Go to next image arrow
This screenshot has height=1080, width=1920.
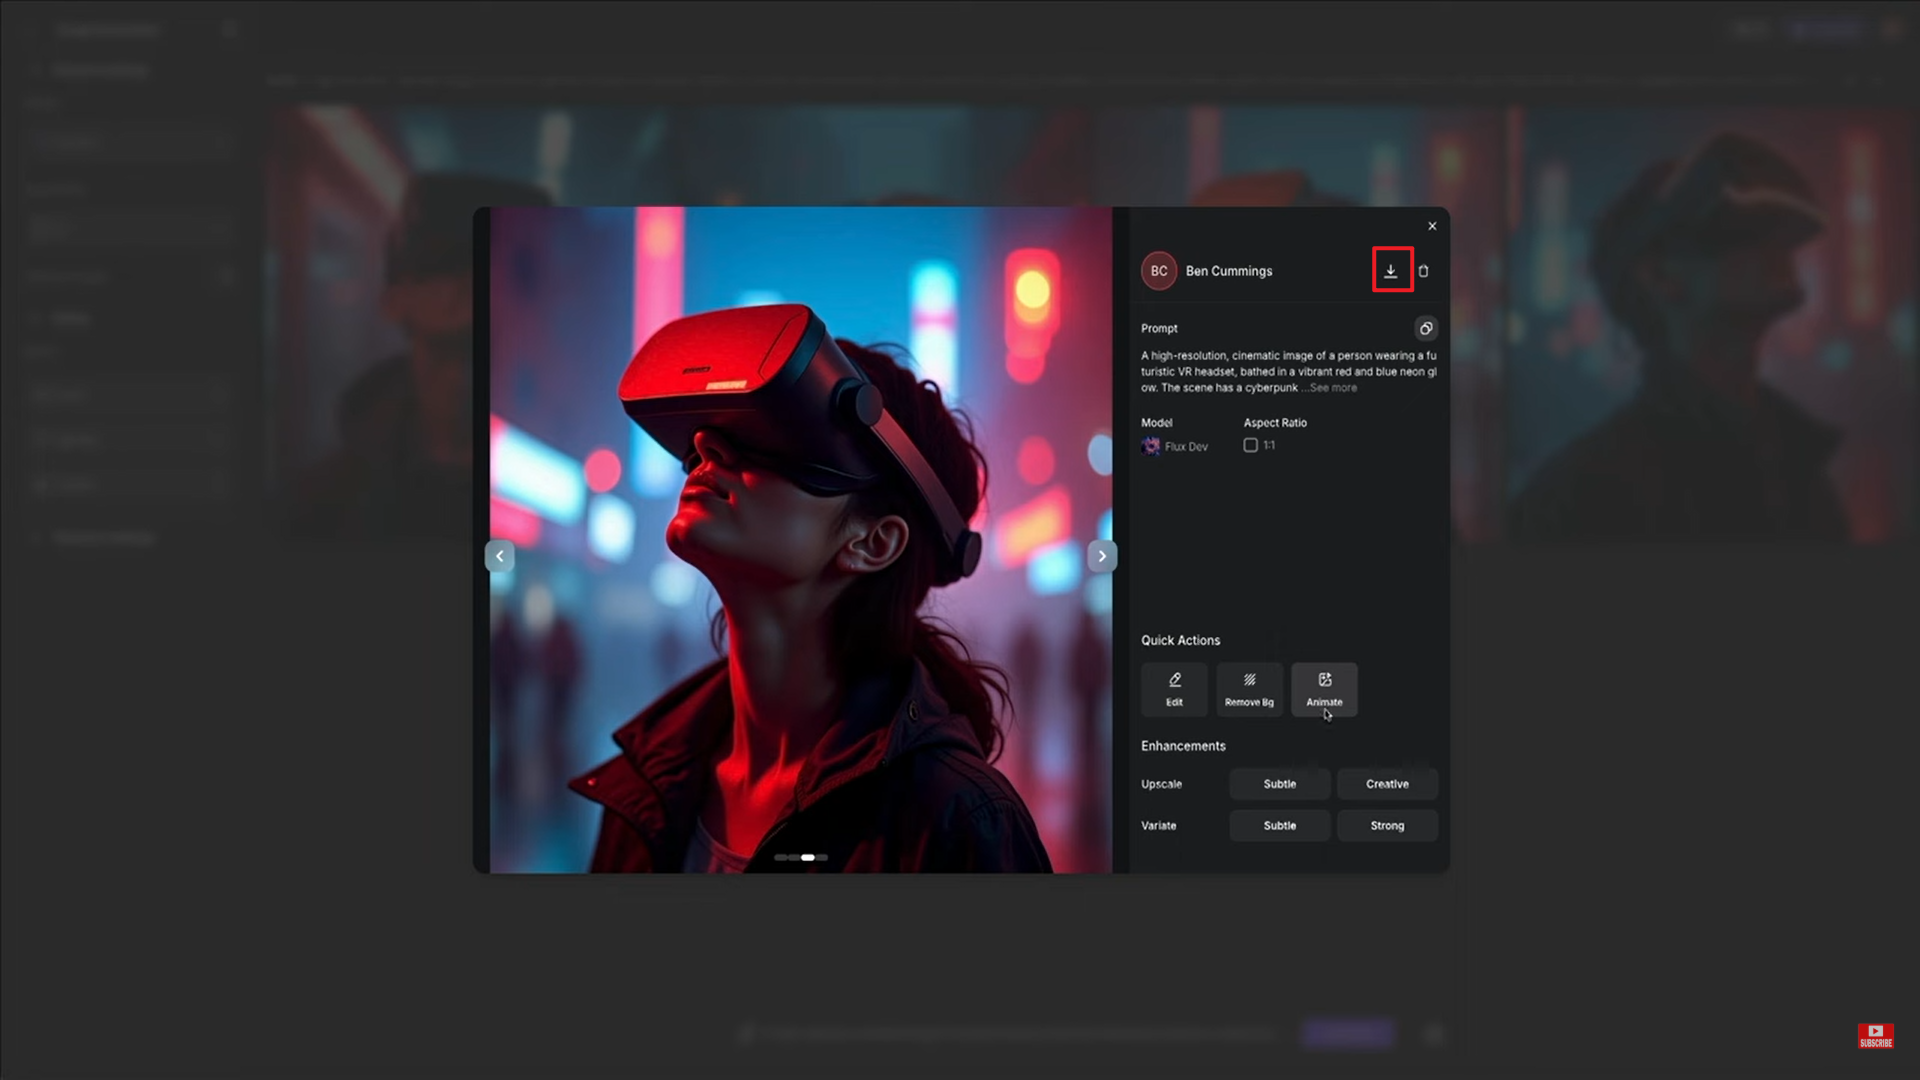pos(1102,556)
